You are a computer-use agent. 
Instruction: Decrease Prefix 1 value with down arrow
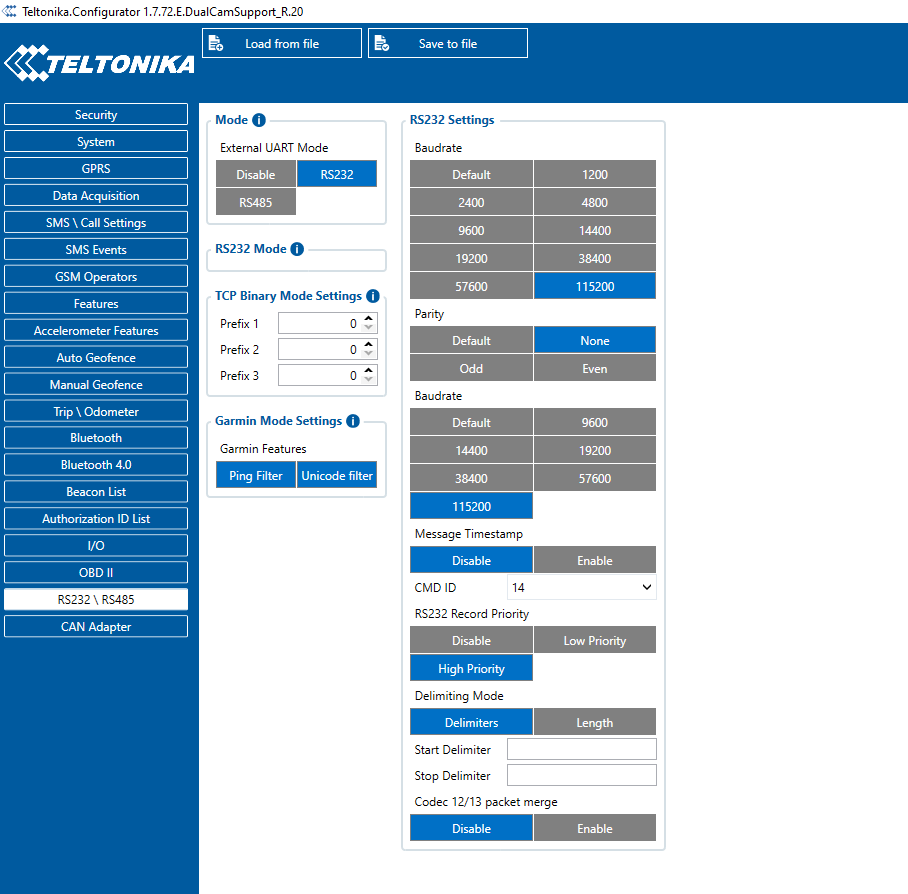pyautogui.click(x=368, y=328)
